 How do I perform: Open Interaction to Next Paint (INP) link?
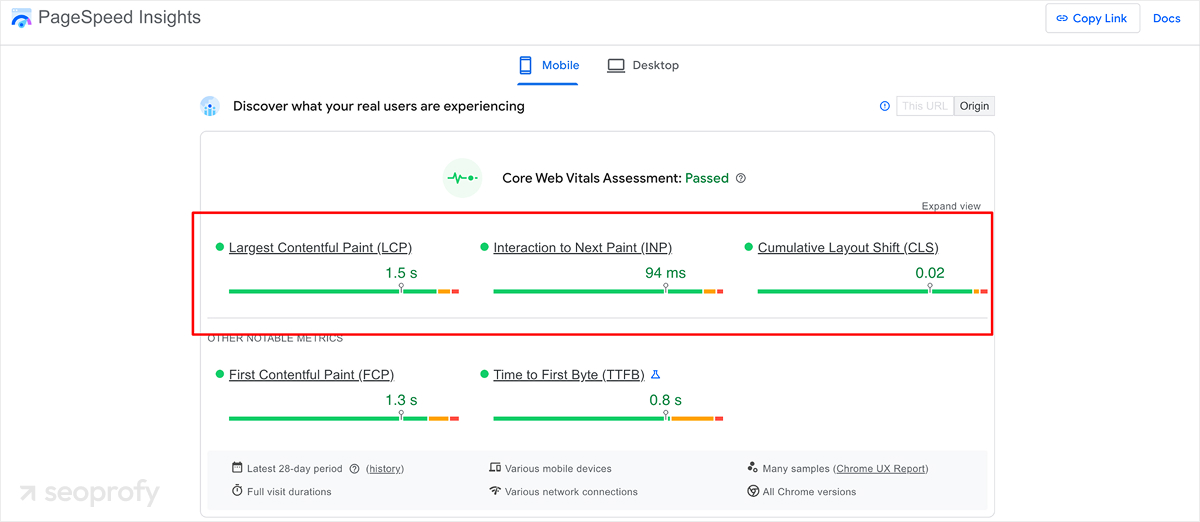(x=583, y=247)
